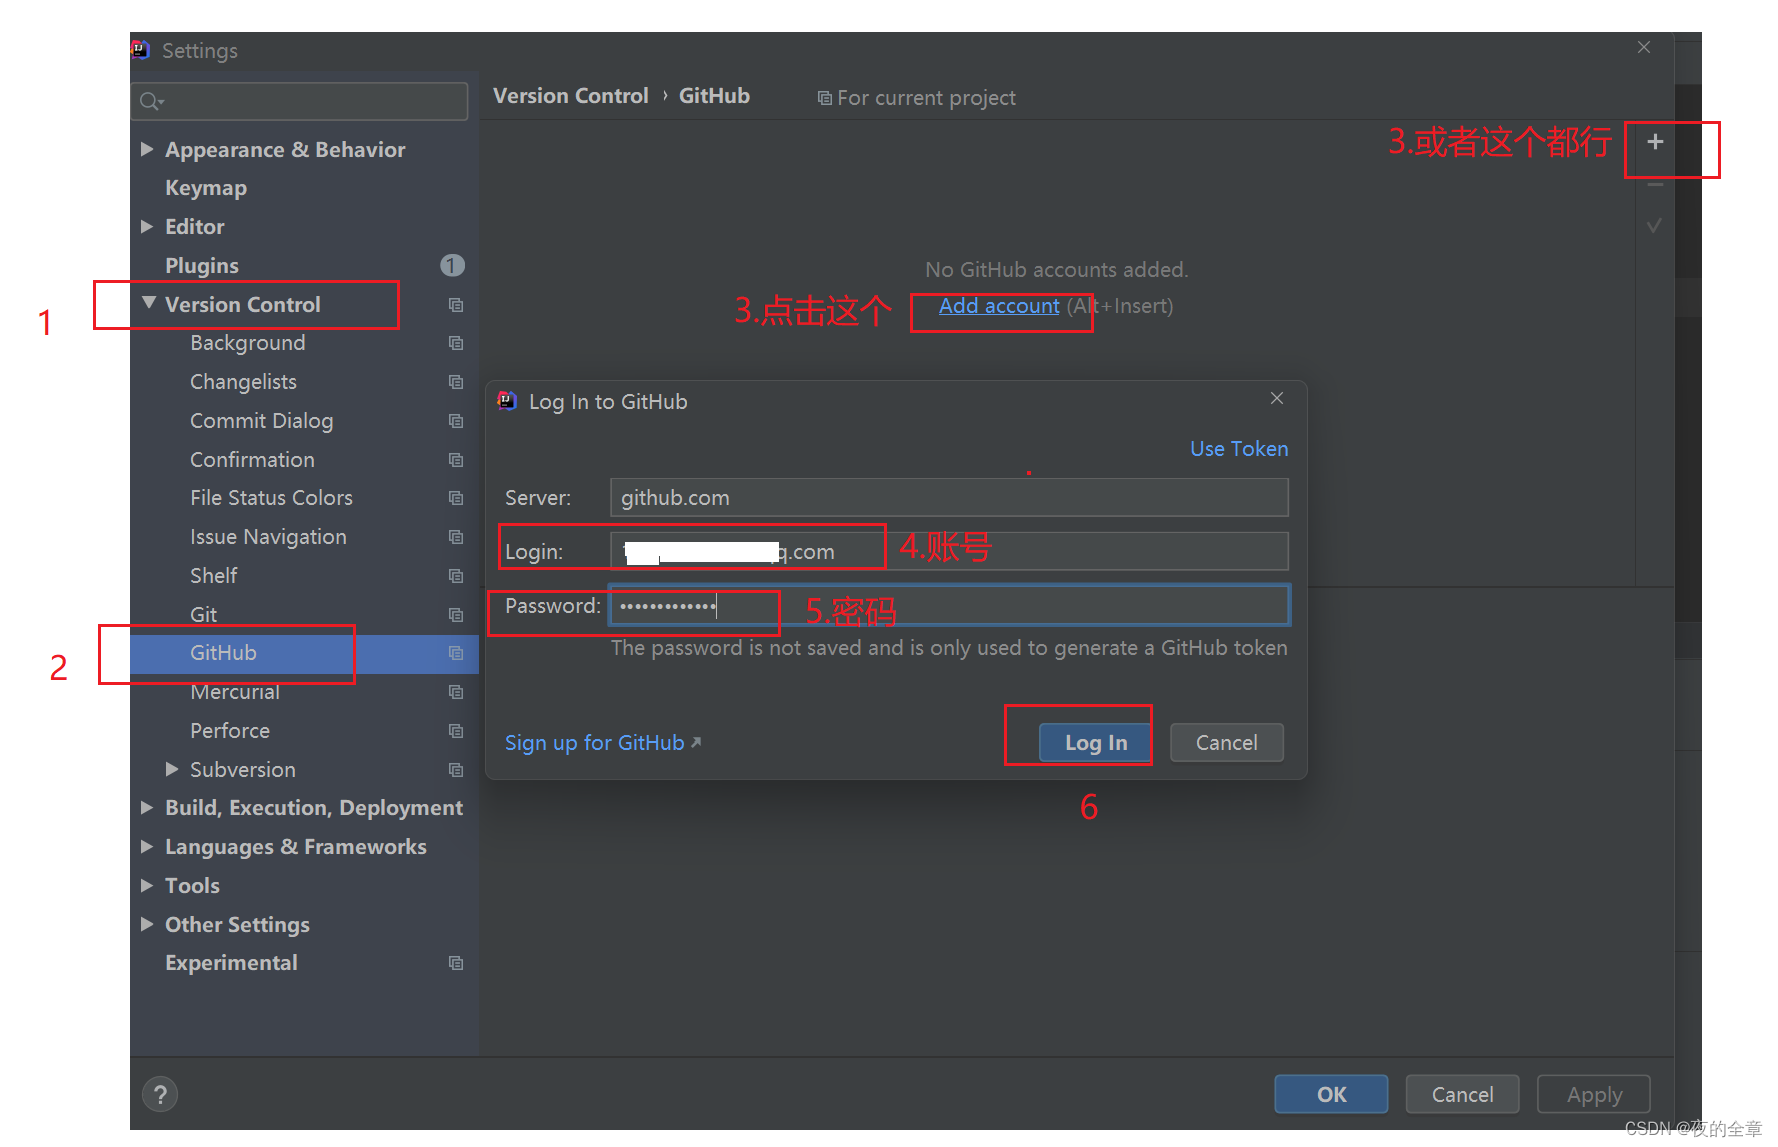Image resolution: width=1778 pixels, height=1147 pixels.
Task: Click the Apply button
Action: (1594, 1094)
